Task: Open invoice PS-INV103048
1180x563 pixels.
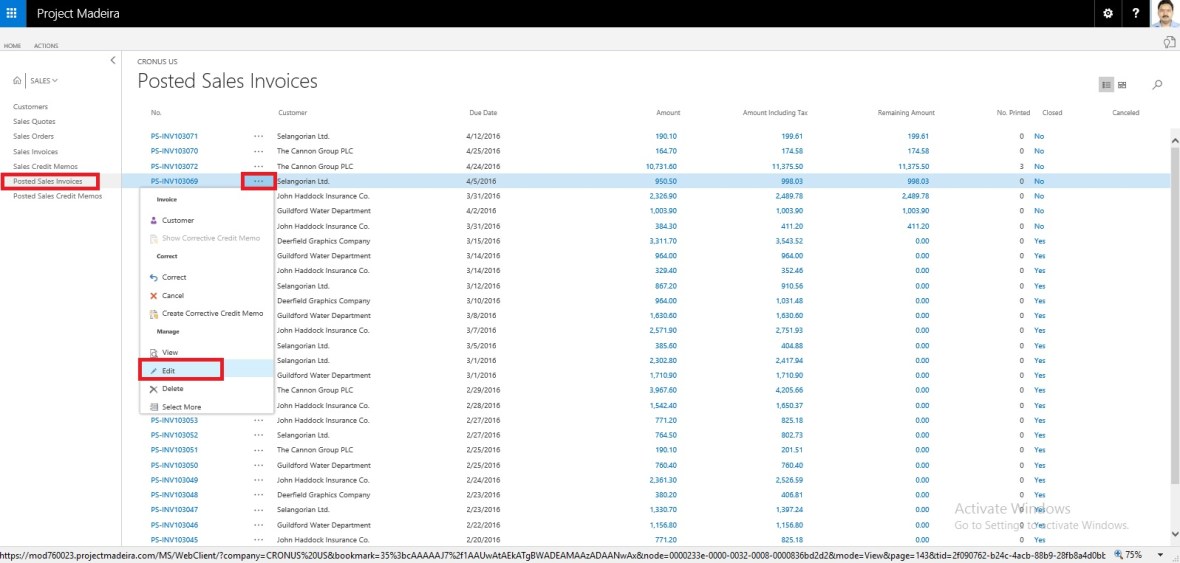Action: click(x=175, y=495)
